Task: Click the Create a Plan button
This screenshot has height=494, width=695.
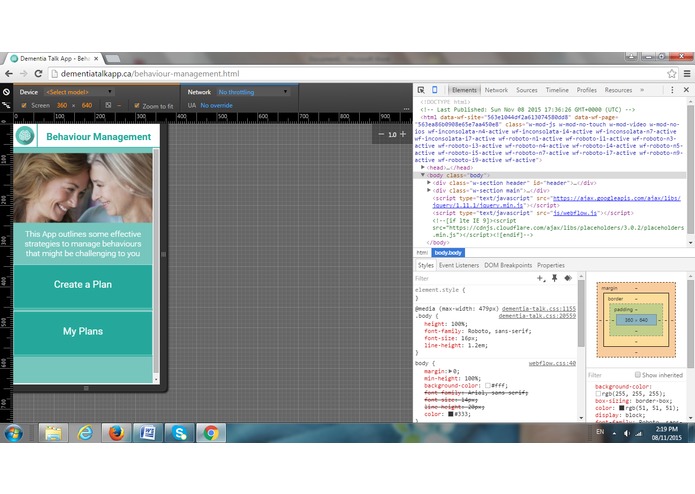Action: pyautogui.click(x=83, y=284)
